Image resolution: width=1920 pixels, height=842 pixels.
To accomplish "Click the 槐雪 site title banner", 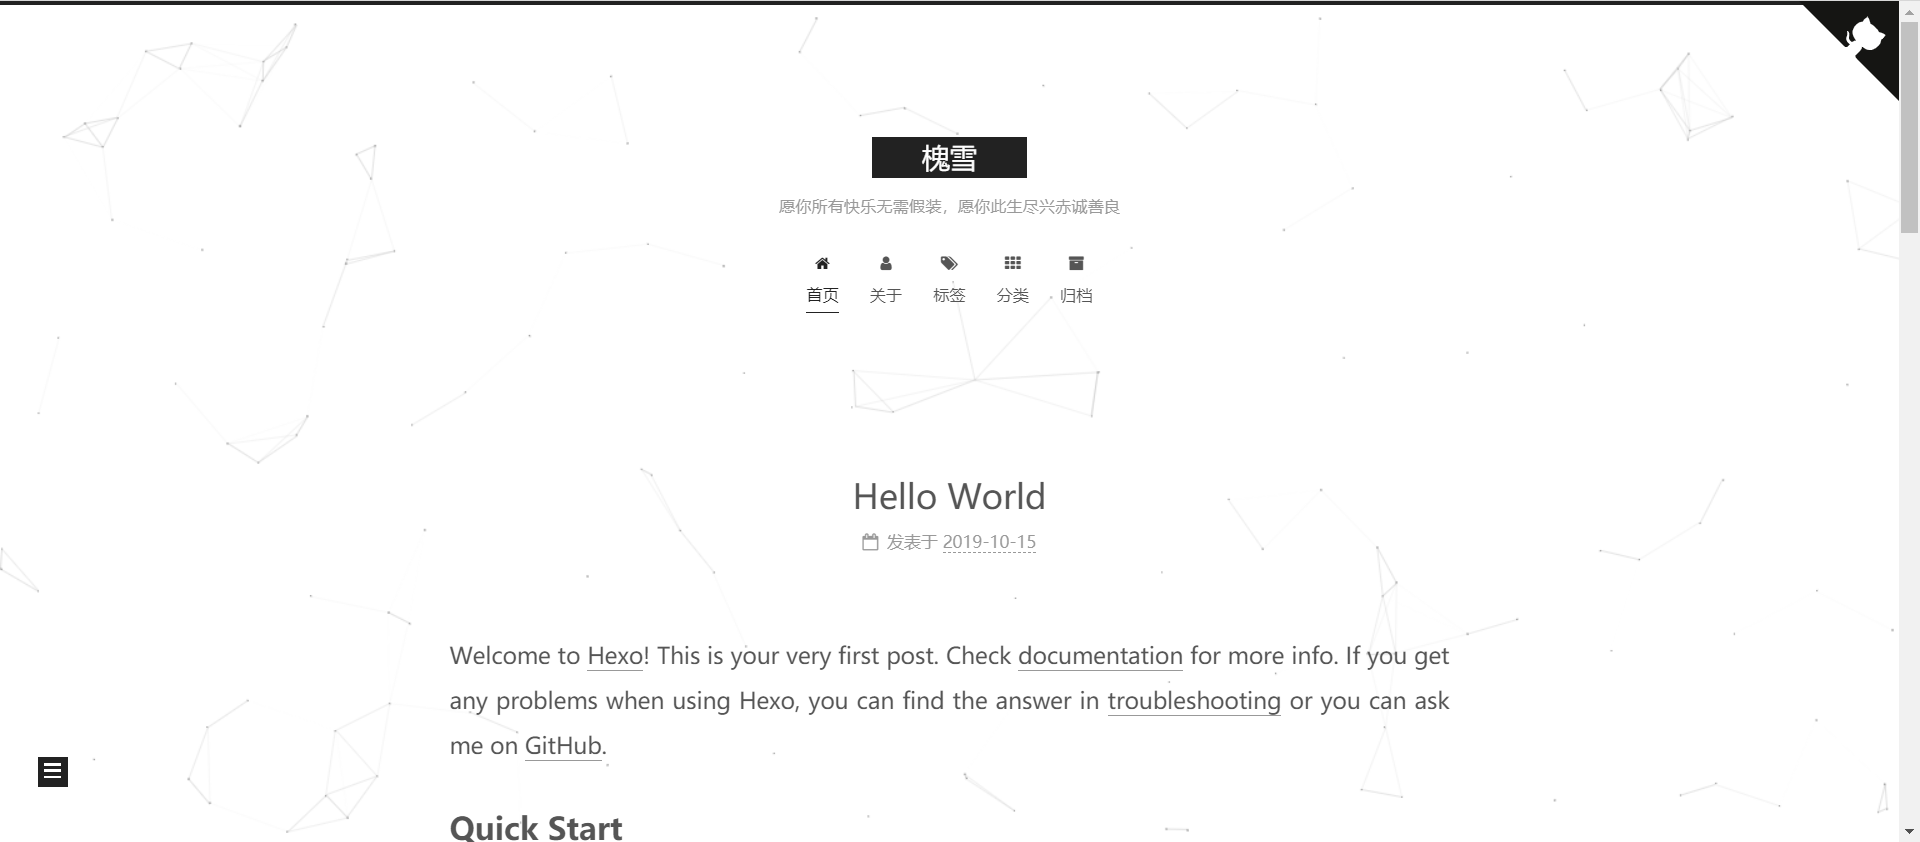I will (x=949, y=158).
